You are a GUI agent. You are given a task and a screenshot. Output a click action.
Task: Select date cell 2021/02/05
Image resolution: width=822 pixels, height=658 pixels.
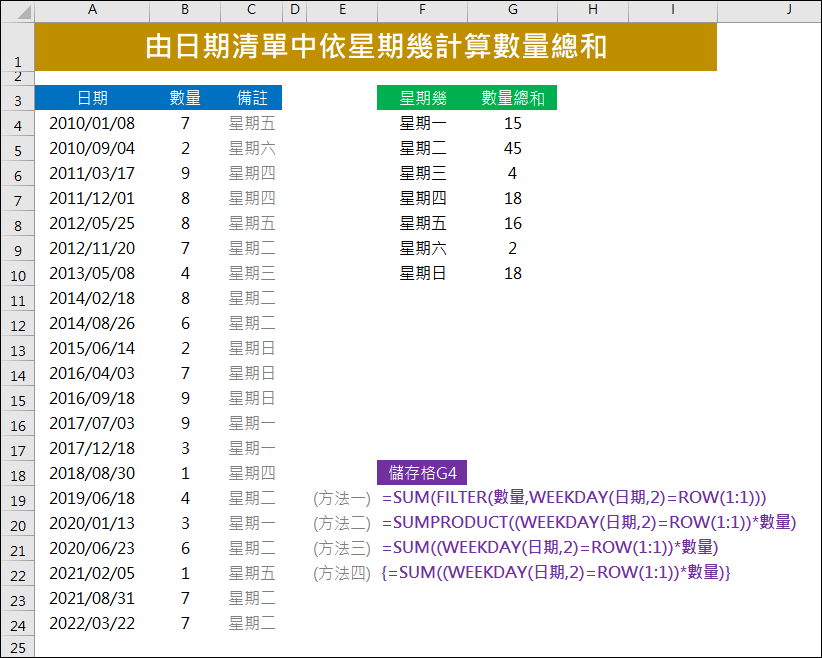[92, 573]
